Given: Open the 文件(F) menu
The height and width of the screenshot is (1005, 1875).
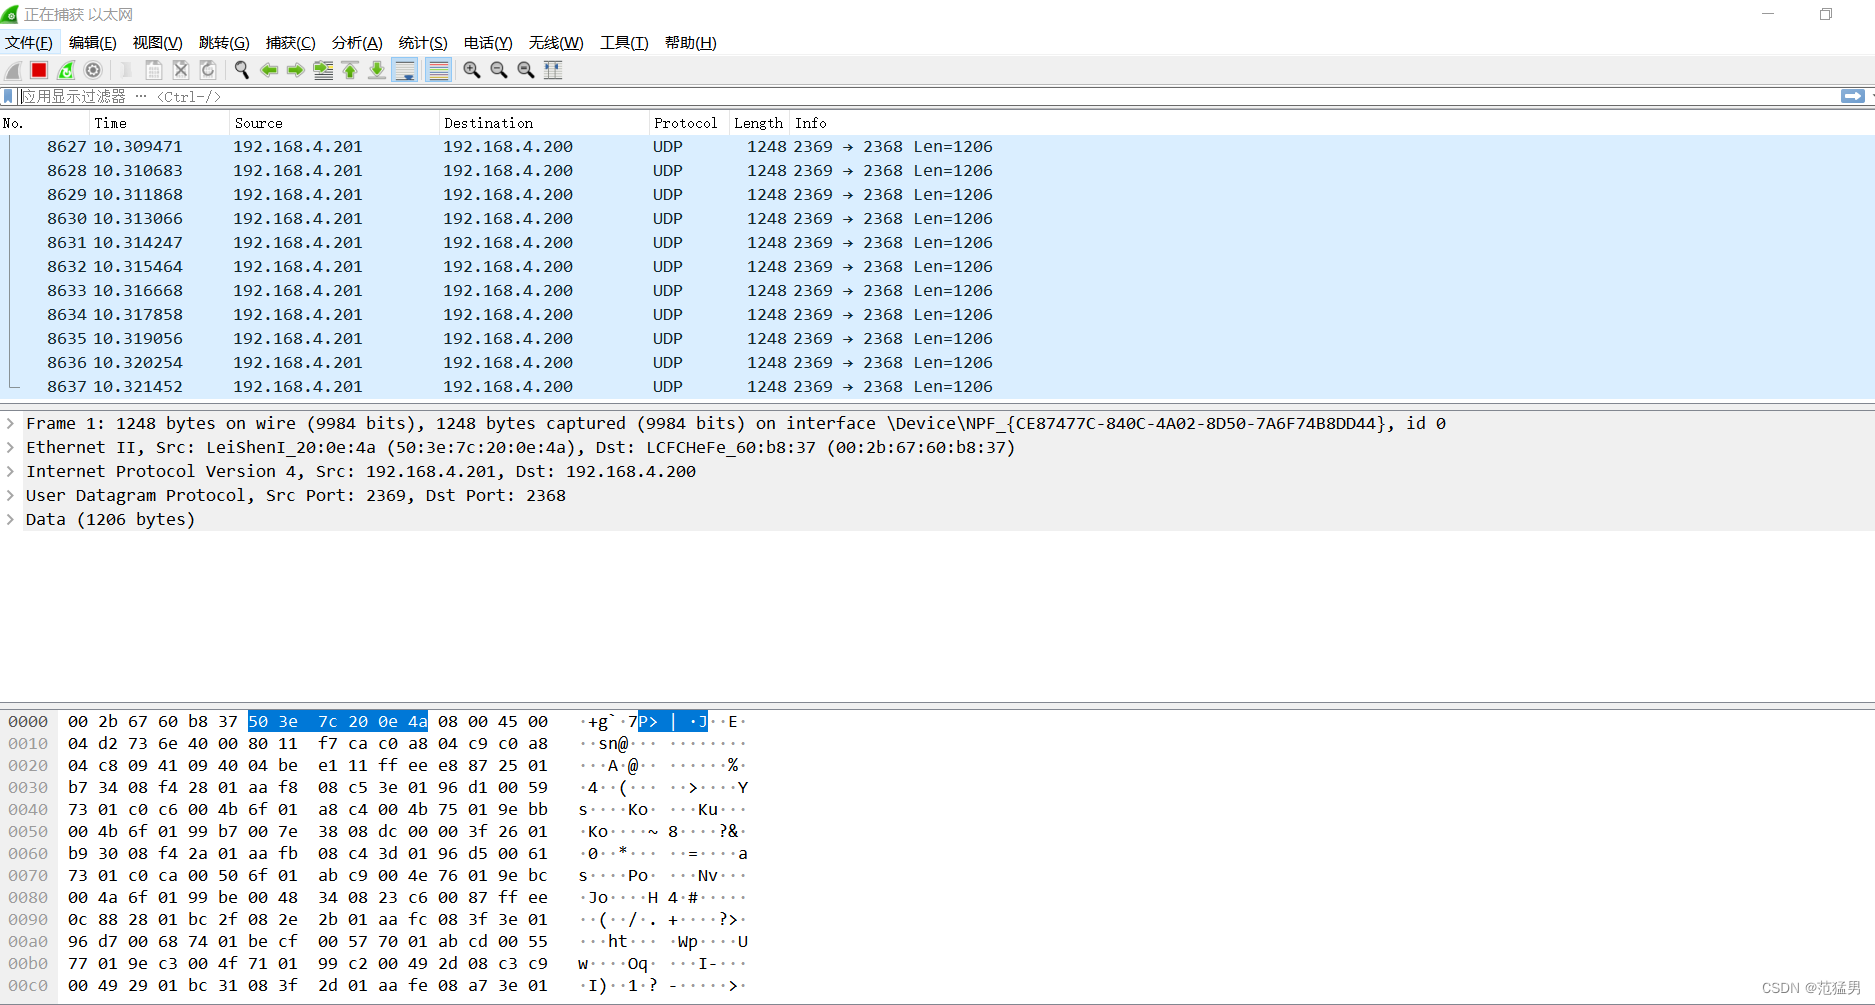Looking at the screenshot, I should [29, 43].
